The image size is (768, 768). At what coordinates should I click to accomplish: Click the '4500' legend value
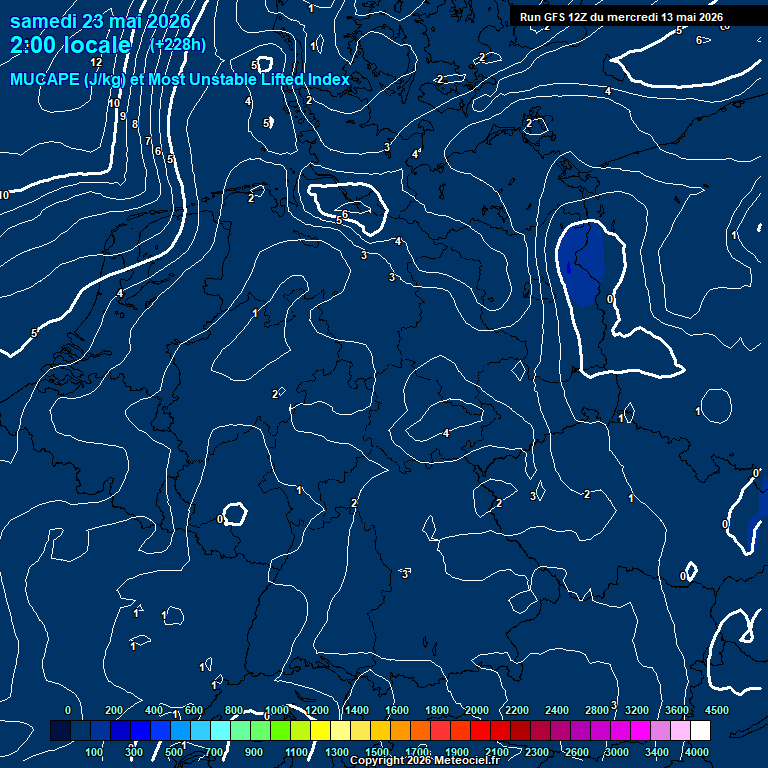click(717, 710)
